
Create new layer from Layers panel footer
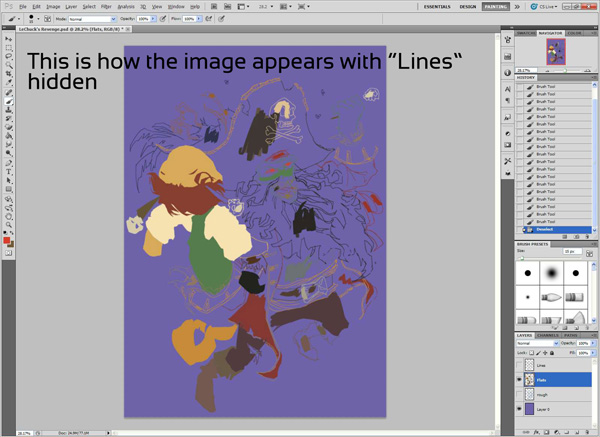click(577, 432)
